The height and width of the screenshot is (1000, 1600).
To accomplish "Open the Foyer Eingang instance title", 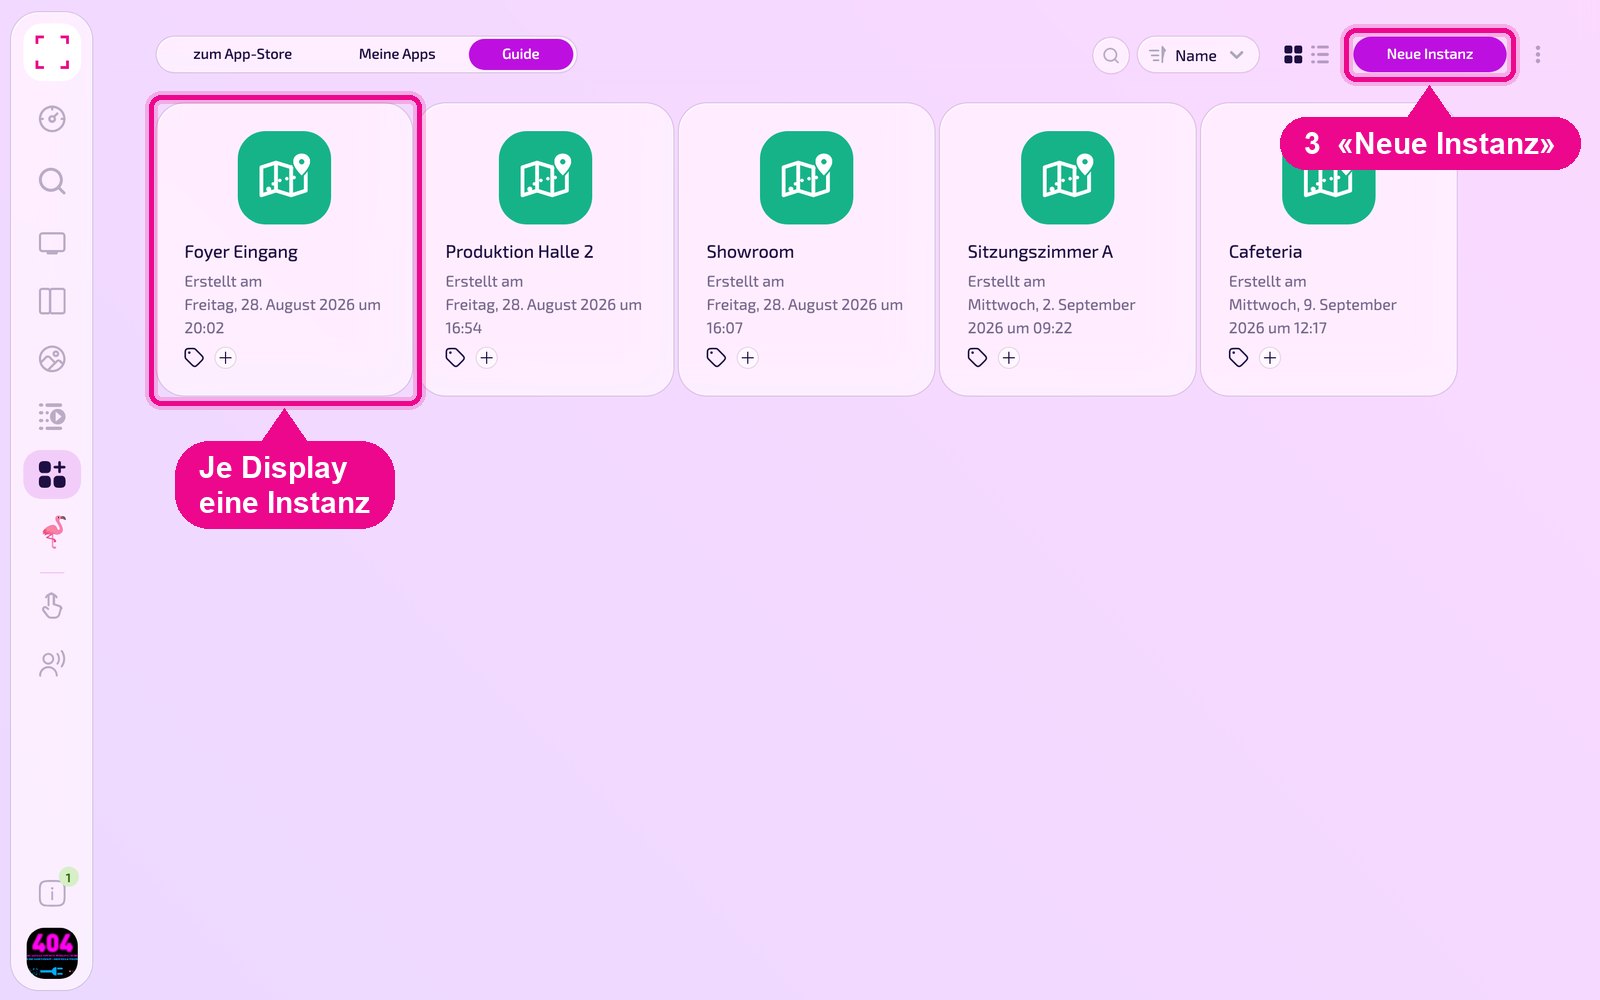I will tap(241, 252).
